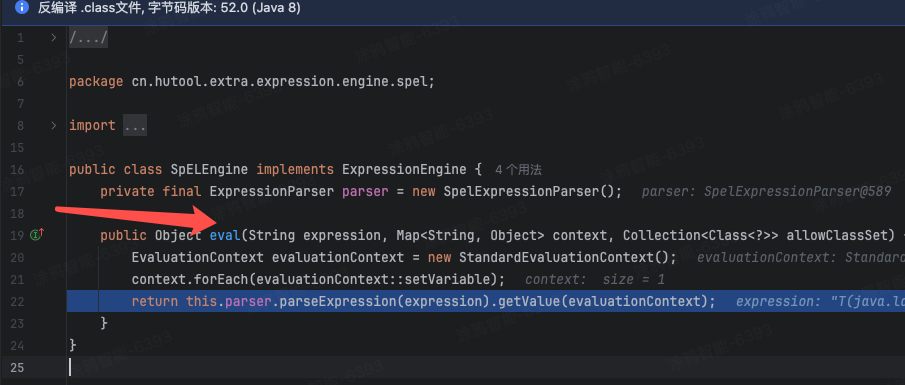The height and width of the screenshot is (385, 905).
Task: Click the package name cn.hutool.extra.expression.engine.spel
Action: pyautogui.click(x=278, y=82)
